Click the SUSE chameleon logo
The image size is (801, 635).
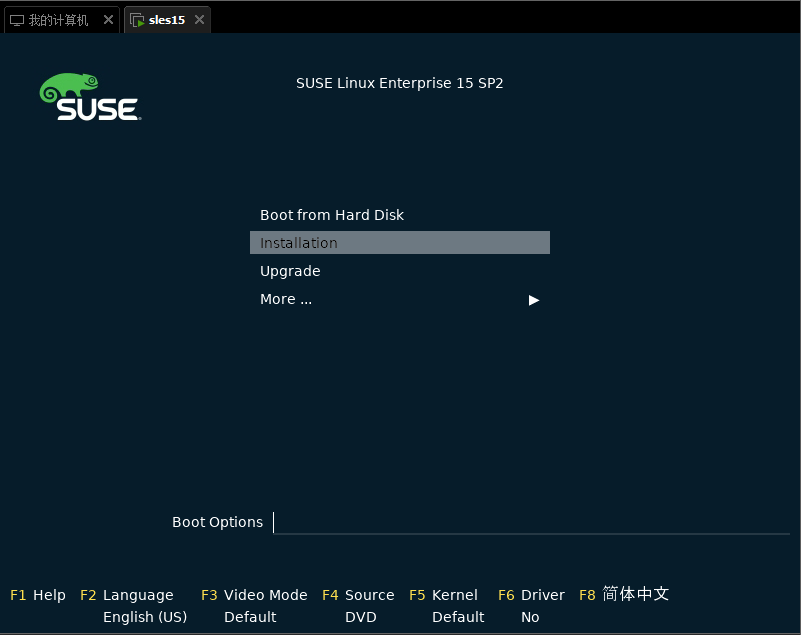pos(90,97)
